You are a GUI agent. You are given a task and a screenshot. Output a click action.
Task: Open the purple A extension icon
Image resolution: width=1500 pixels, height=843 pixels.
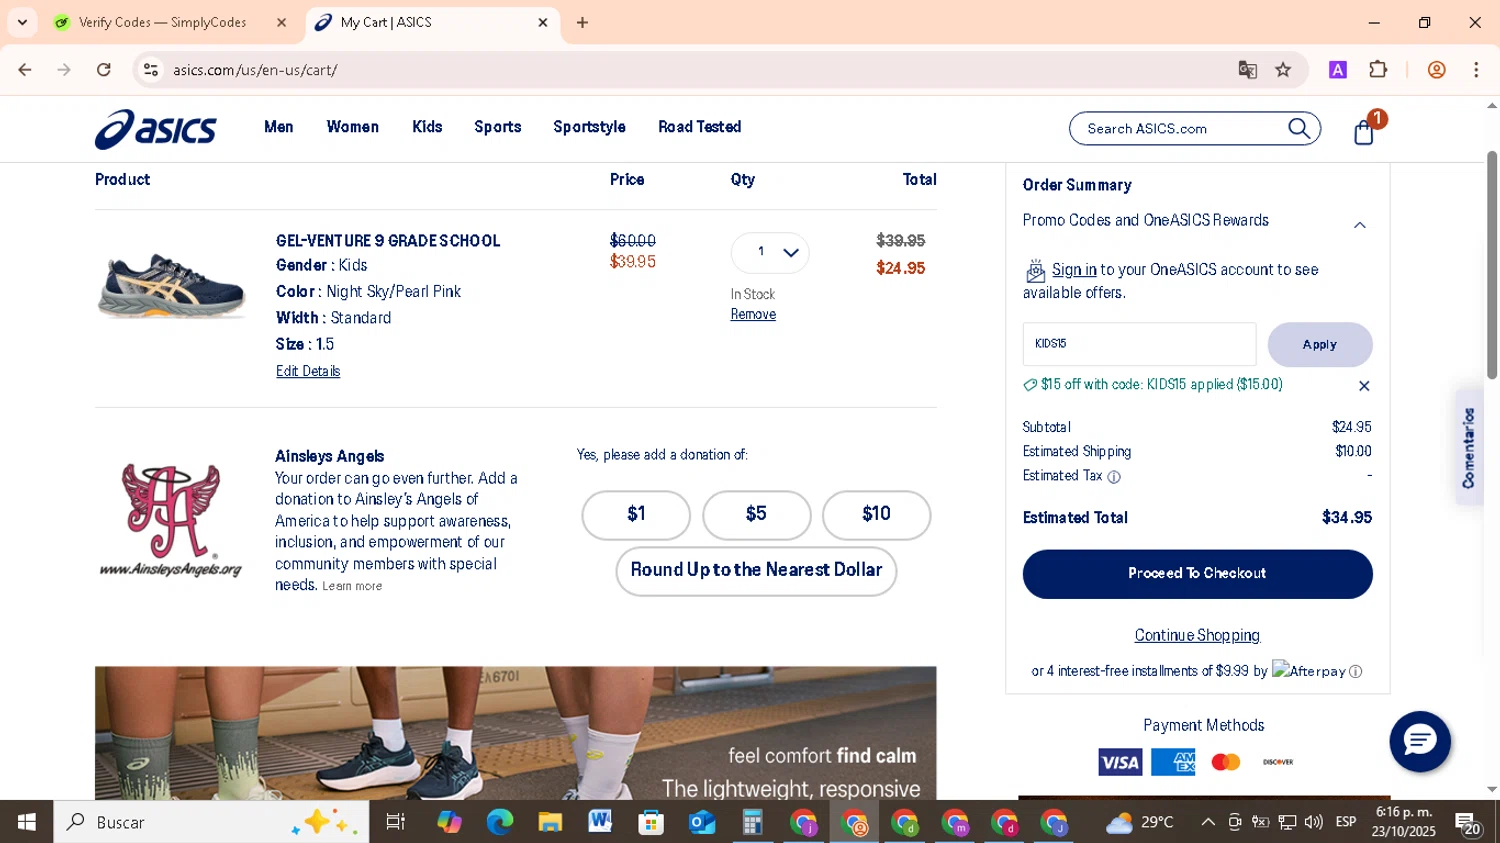point(1337,70)
